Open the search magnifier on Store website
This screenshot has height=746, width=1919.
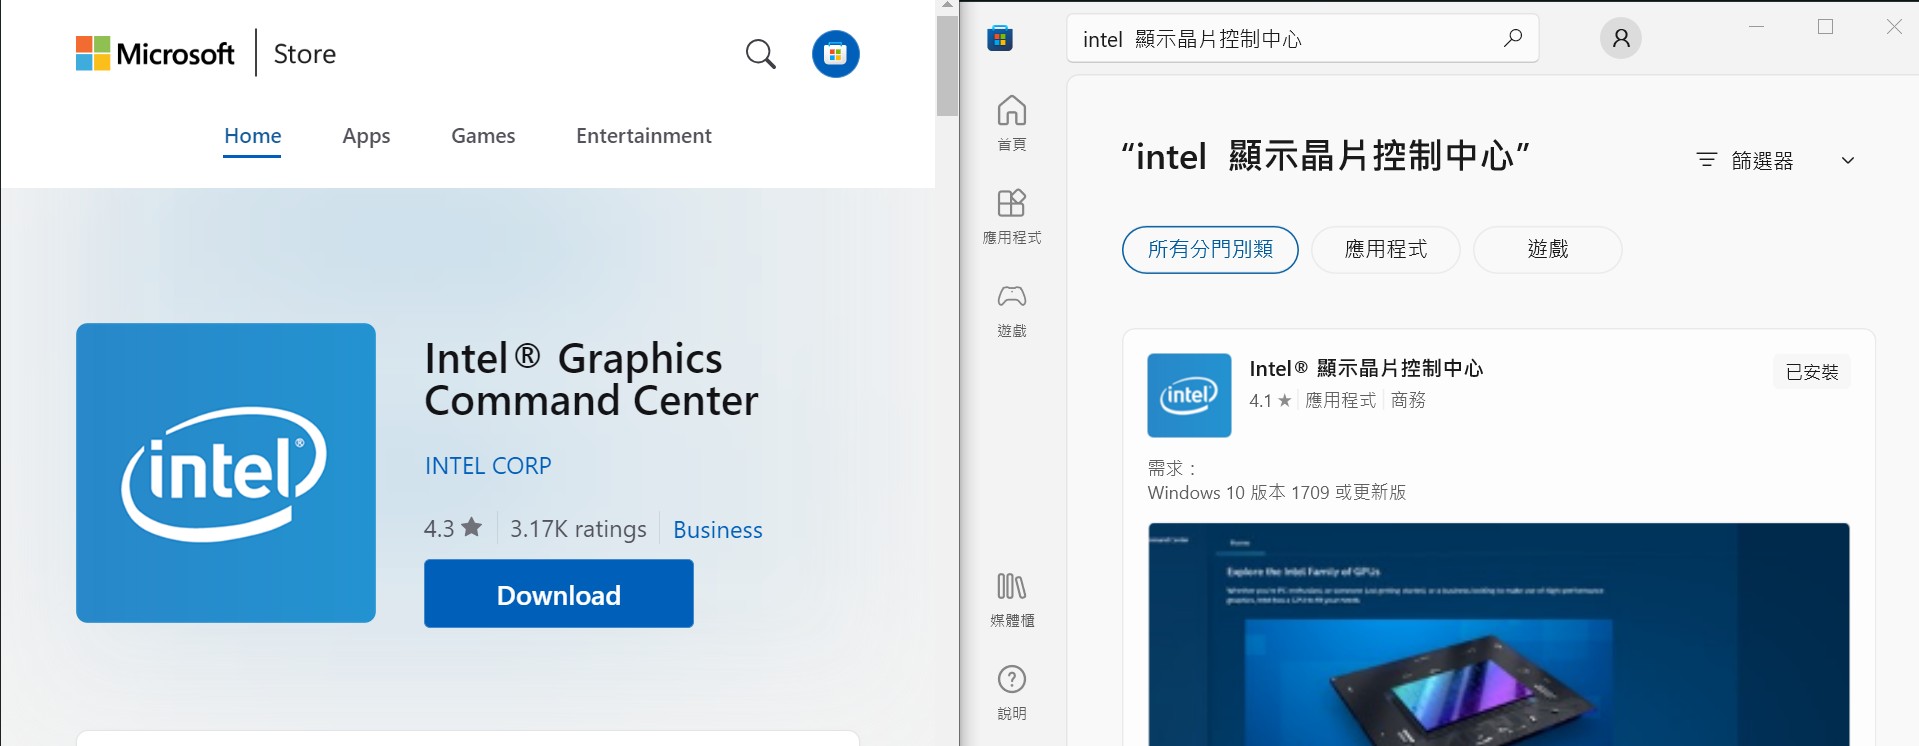point(761,54)
